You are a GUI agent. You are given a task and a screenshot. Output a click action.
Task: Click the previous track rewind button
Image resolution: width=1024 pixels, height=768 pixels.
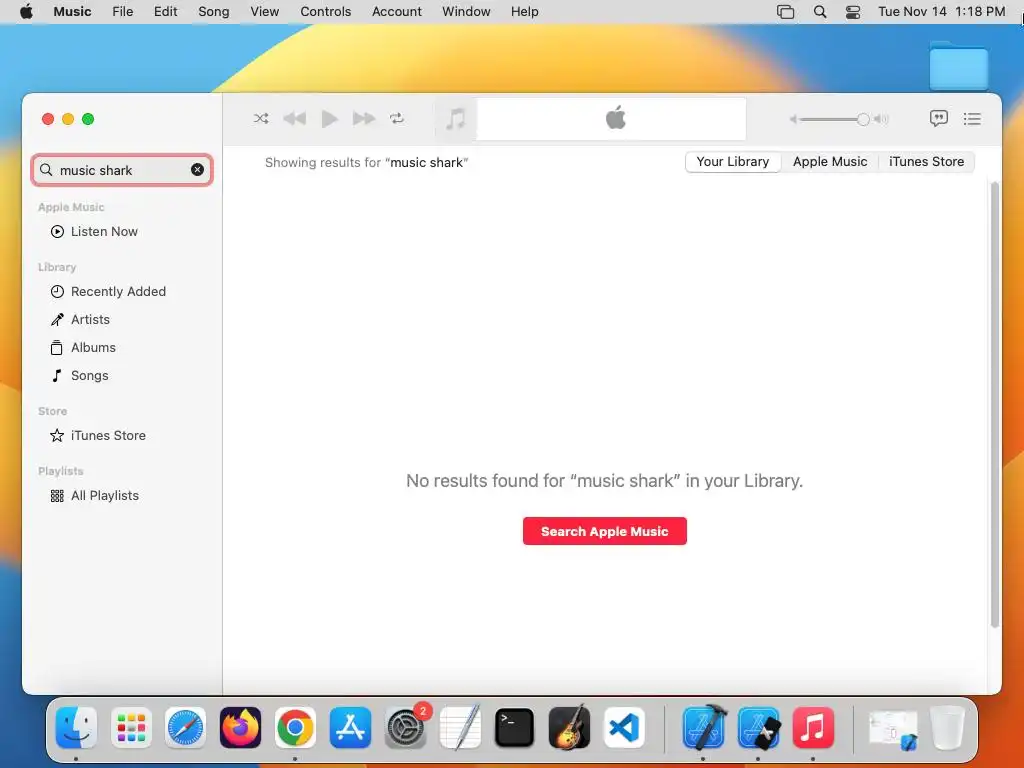(295, 118)
